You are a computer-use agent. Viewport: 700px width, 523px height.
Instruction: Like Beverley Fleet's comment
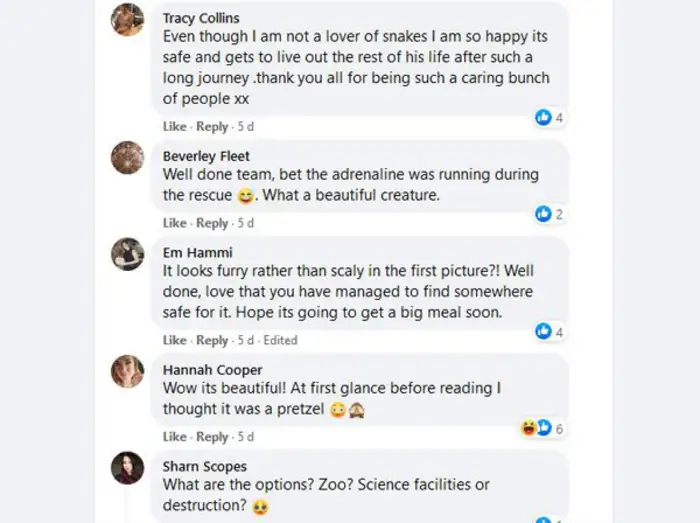coord(174,223)
